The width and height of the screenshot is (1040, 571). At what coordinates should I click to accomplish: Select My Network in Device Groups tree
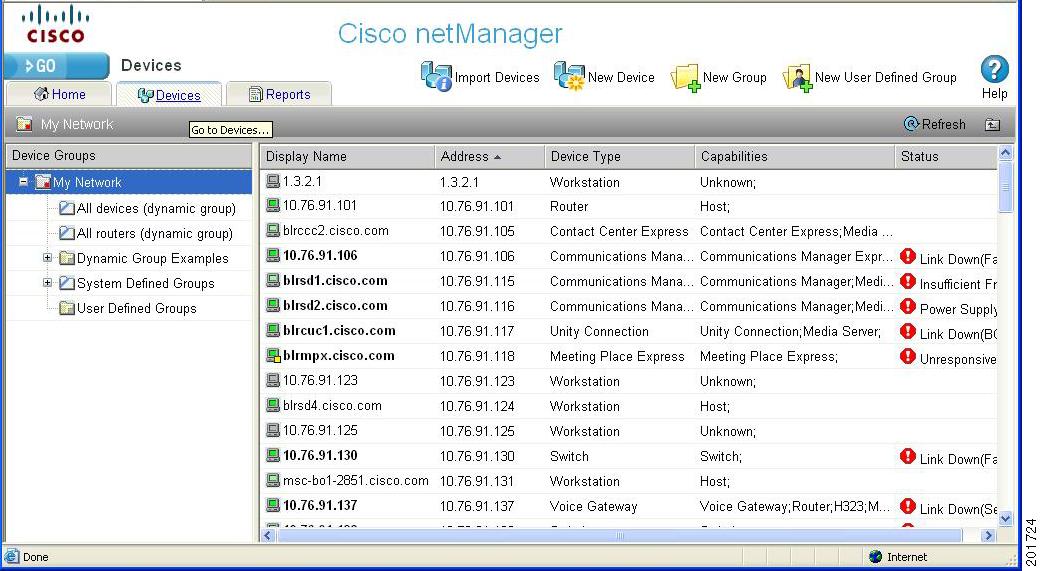87,182
